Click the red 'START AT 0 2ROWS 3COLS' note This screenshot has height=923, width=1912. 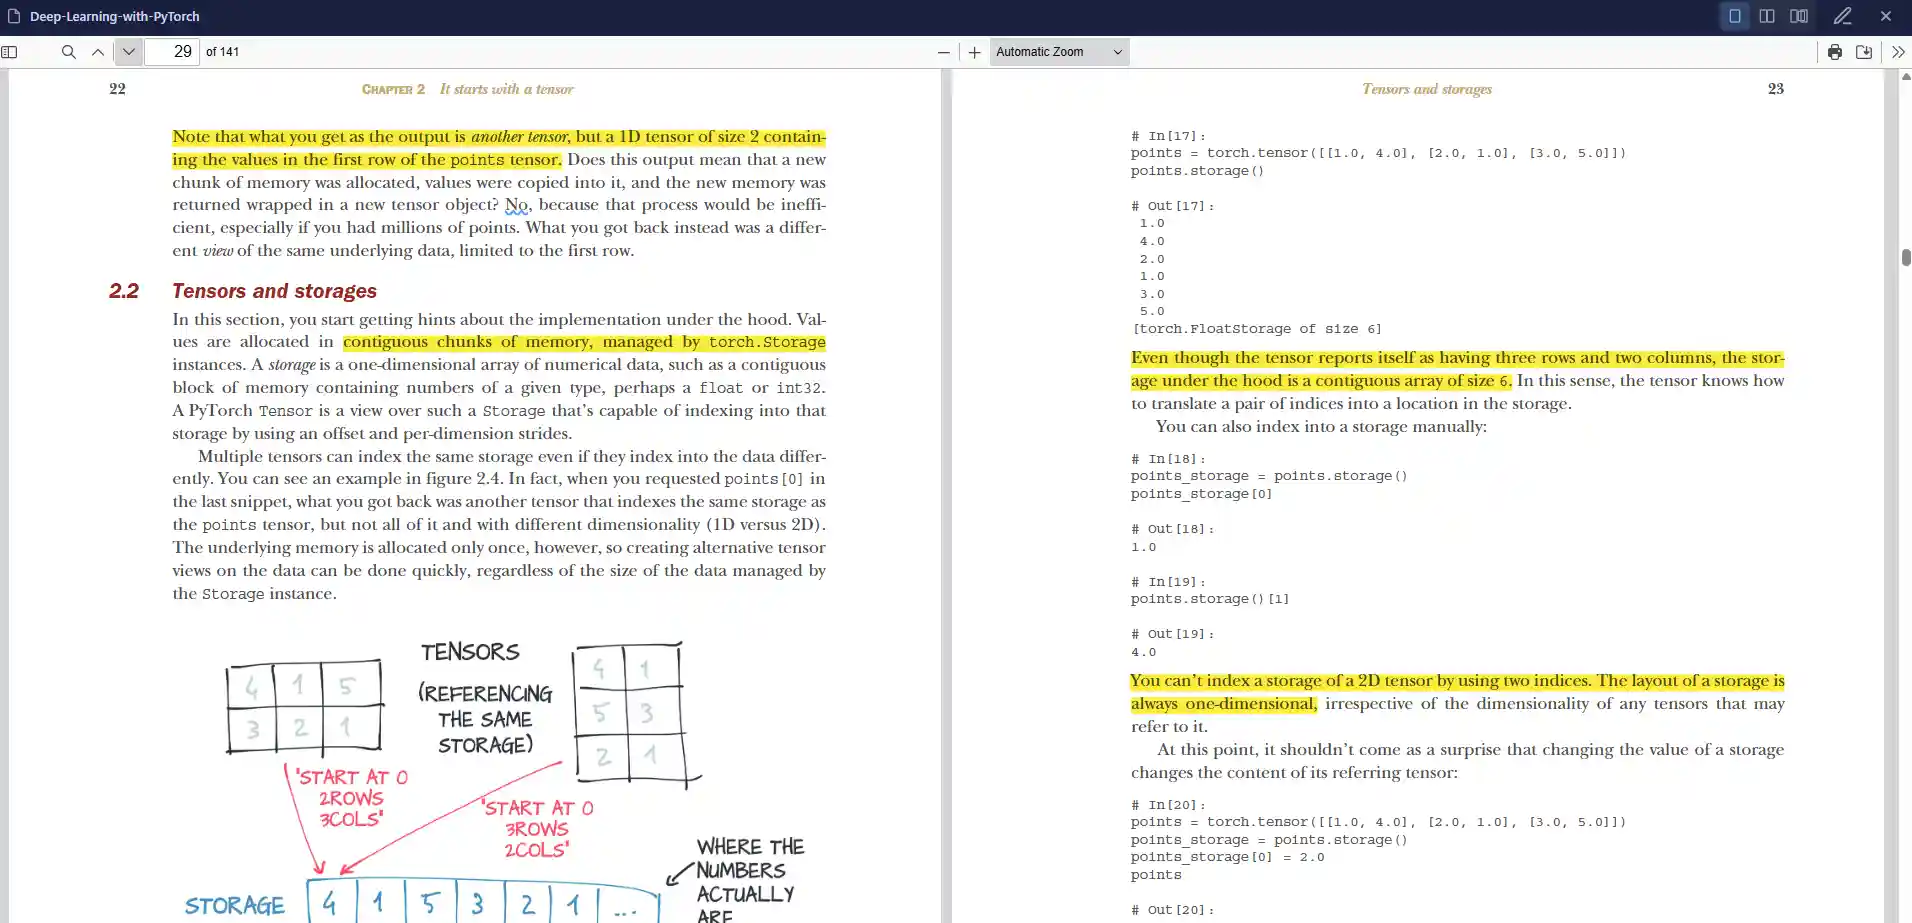pyautogui.click(x=352, y=797)
